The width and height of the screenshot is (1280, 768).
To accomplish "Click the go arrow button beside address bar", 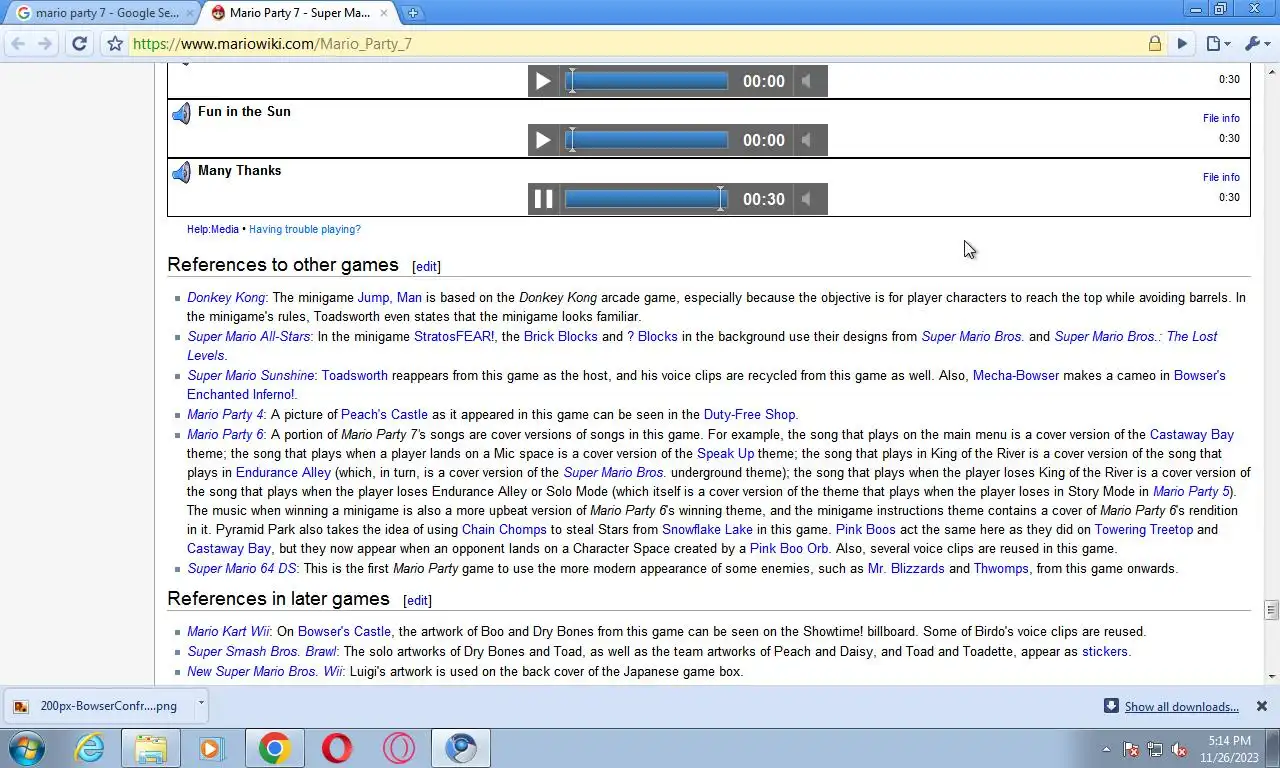I will click(x=1182, y=43).
